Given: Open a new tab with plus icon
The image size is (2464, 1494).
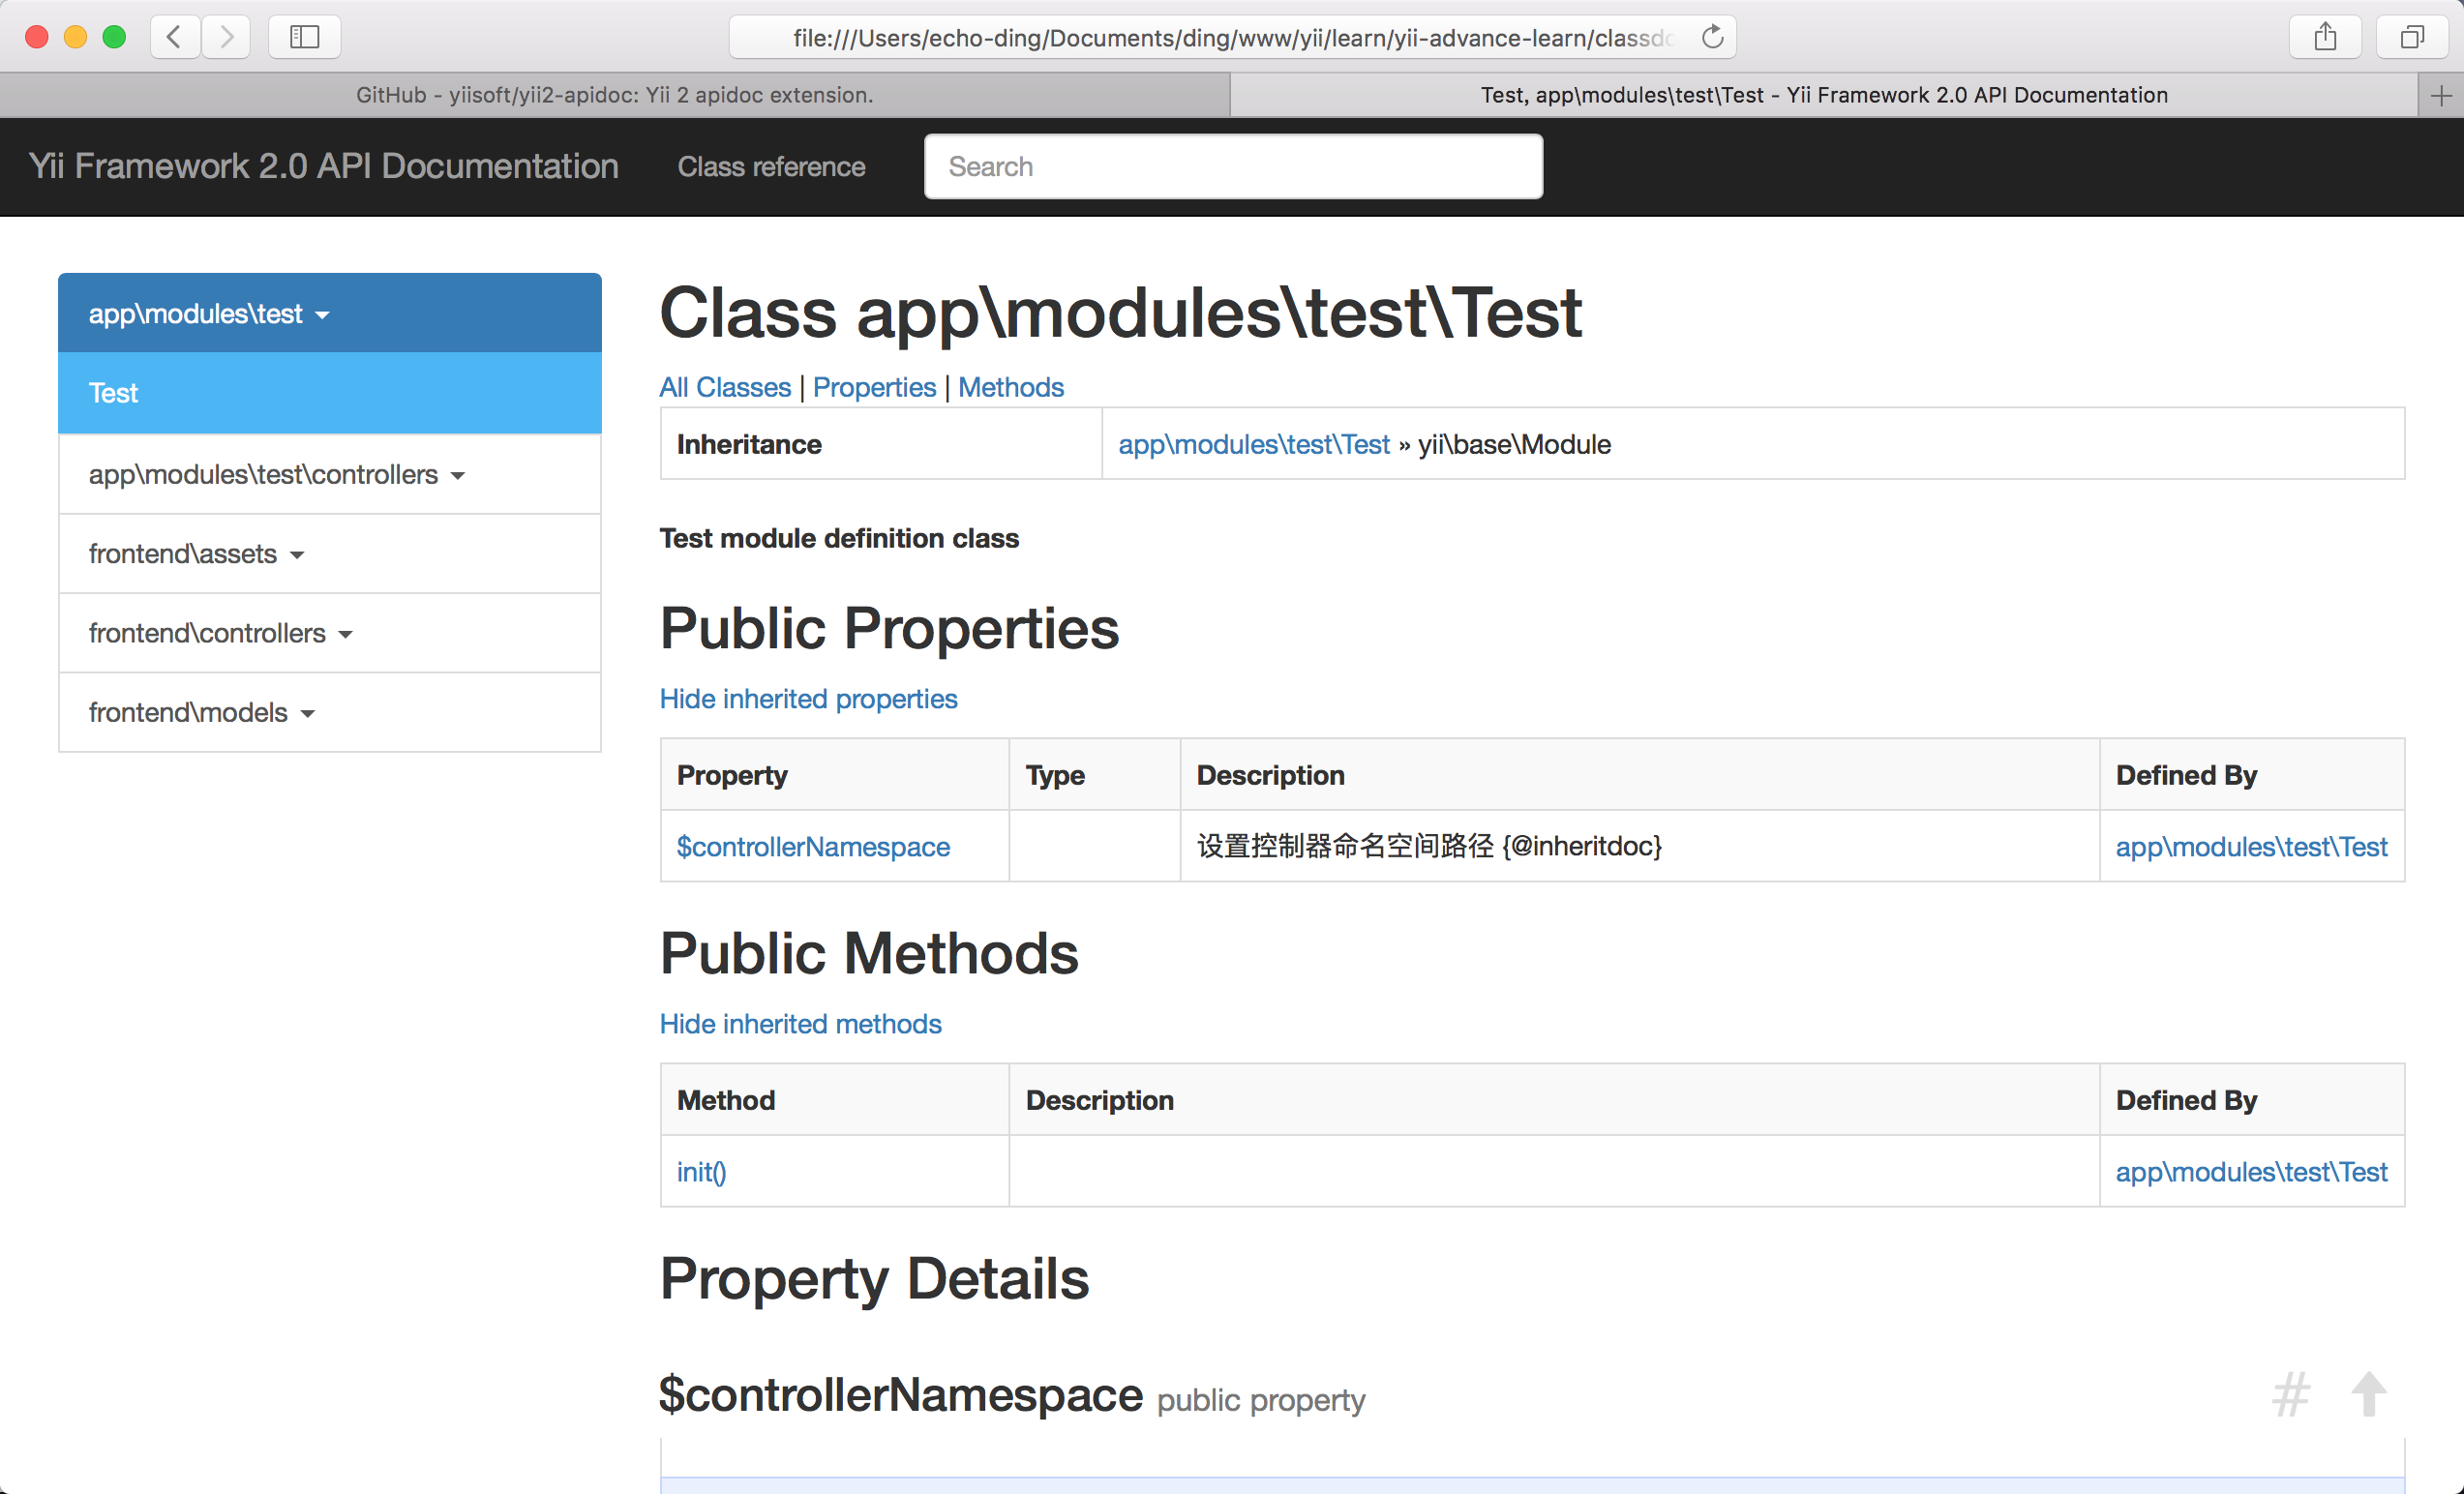Looking at the screenshot, I should pos(2440,95).
